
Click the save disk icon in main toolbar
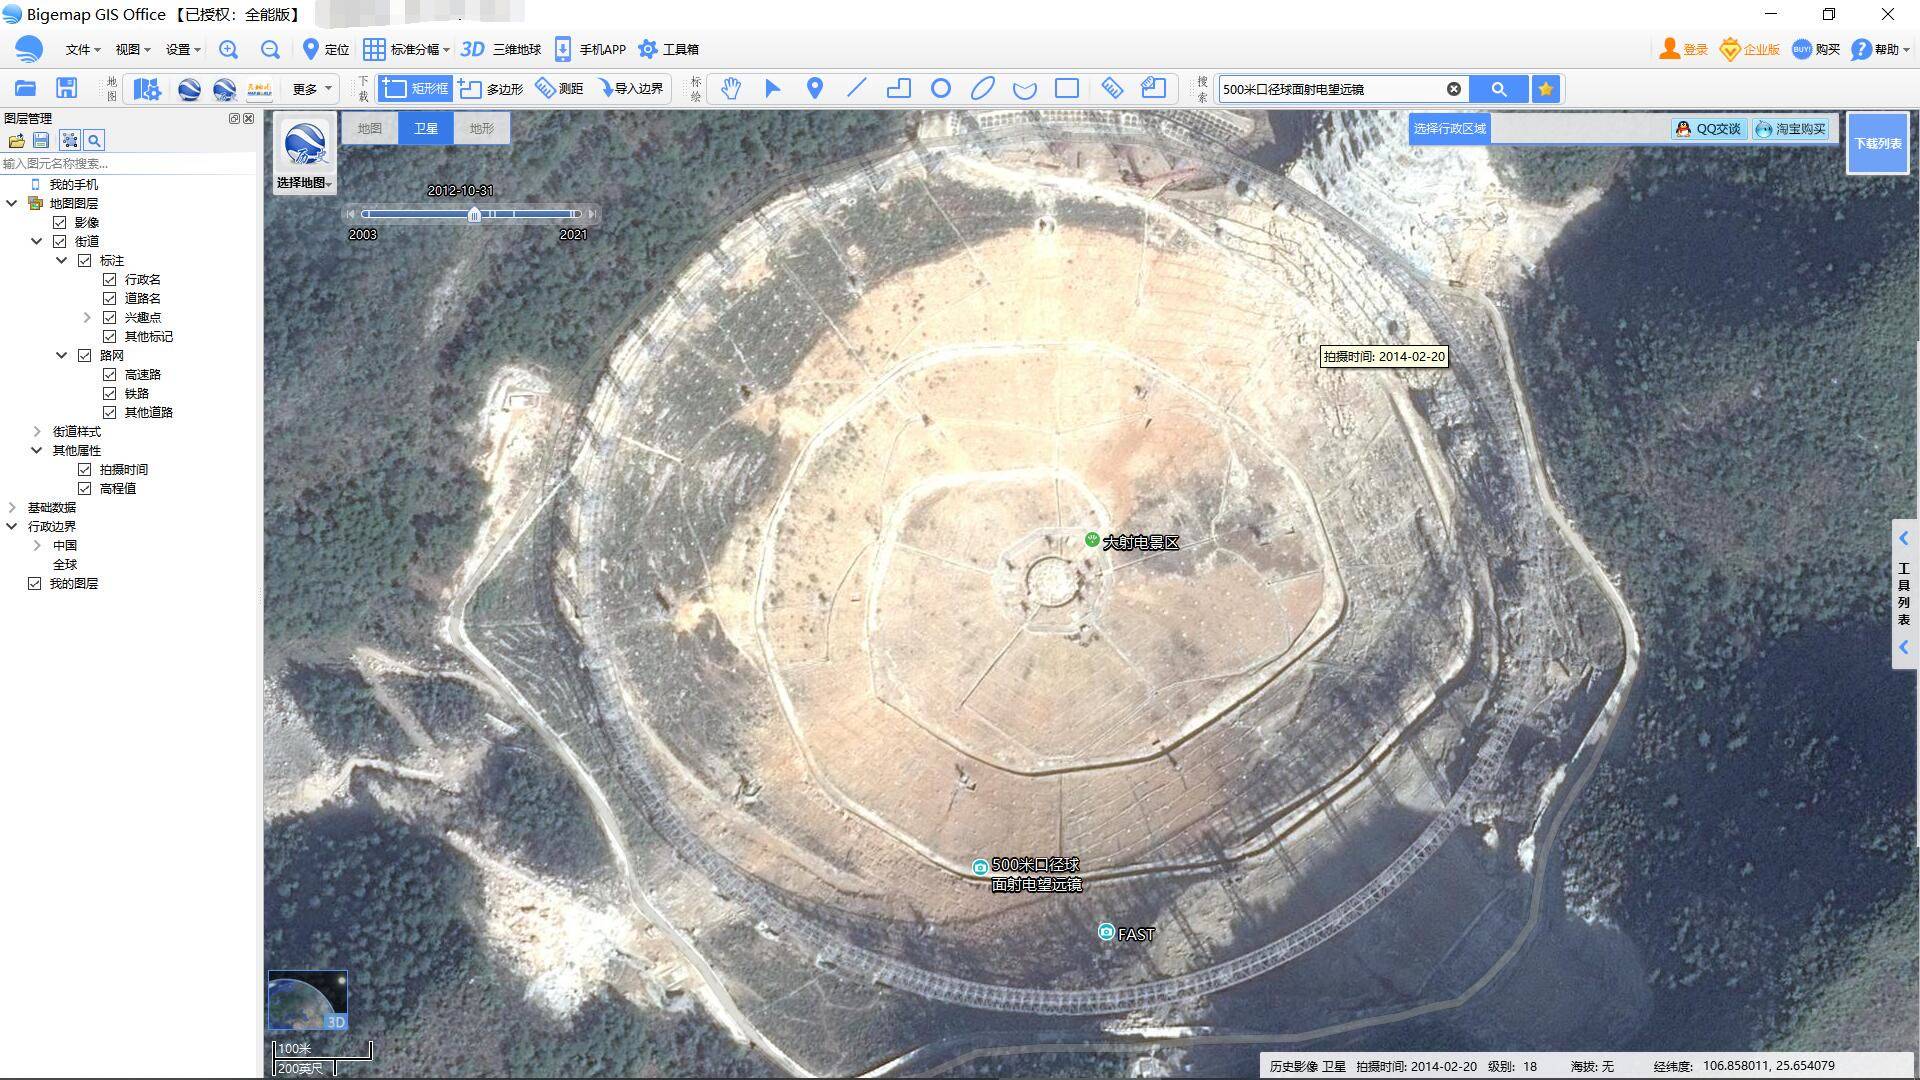(66, 89)
